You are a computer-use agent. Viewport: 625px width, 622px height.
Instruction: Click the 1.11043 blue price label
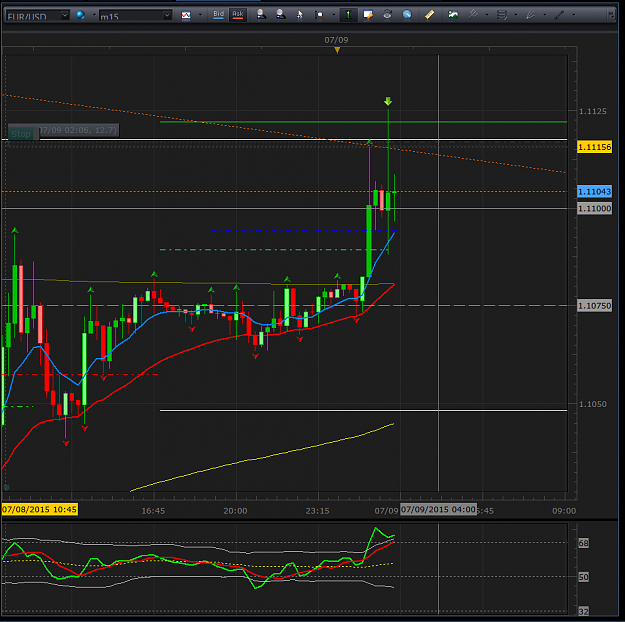pos(594,192)
